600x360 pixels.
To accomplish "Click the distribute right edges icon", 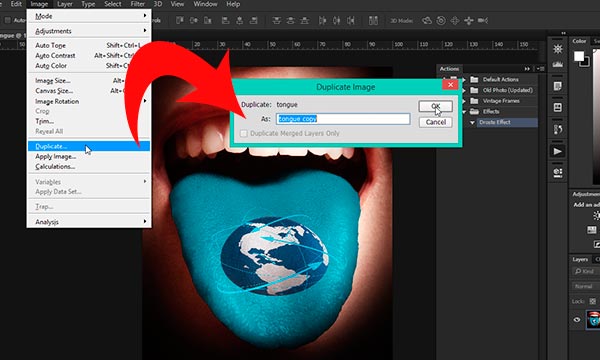I will click(351, 20).
